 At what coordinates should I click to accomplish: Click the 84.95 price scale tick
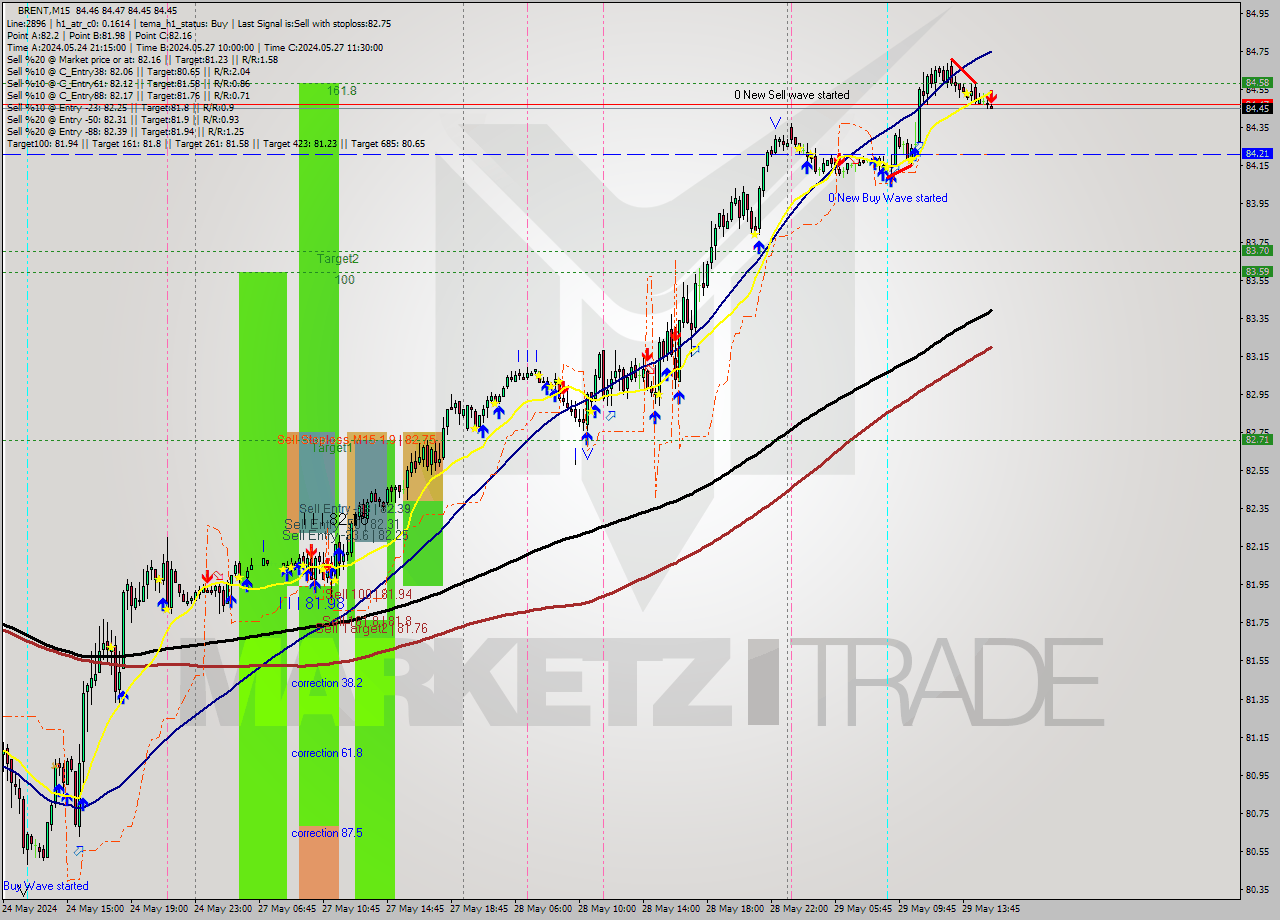tap(1257, 13)
